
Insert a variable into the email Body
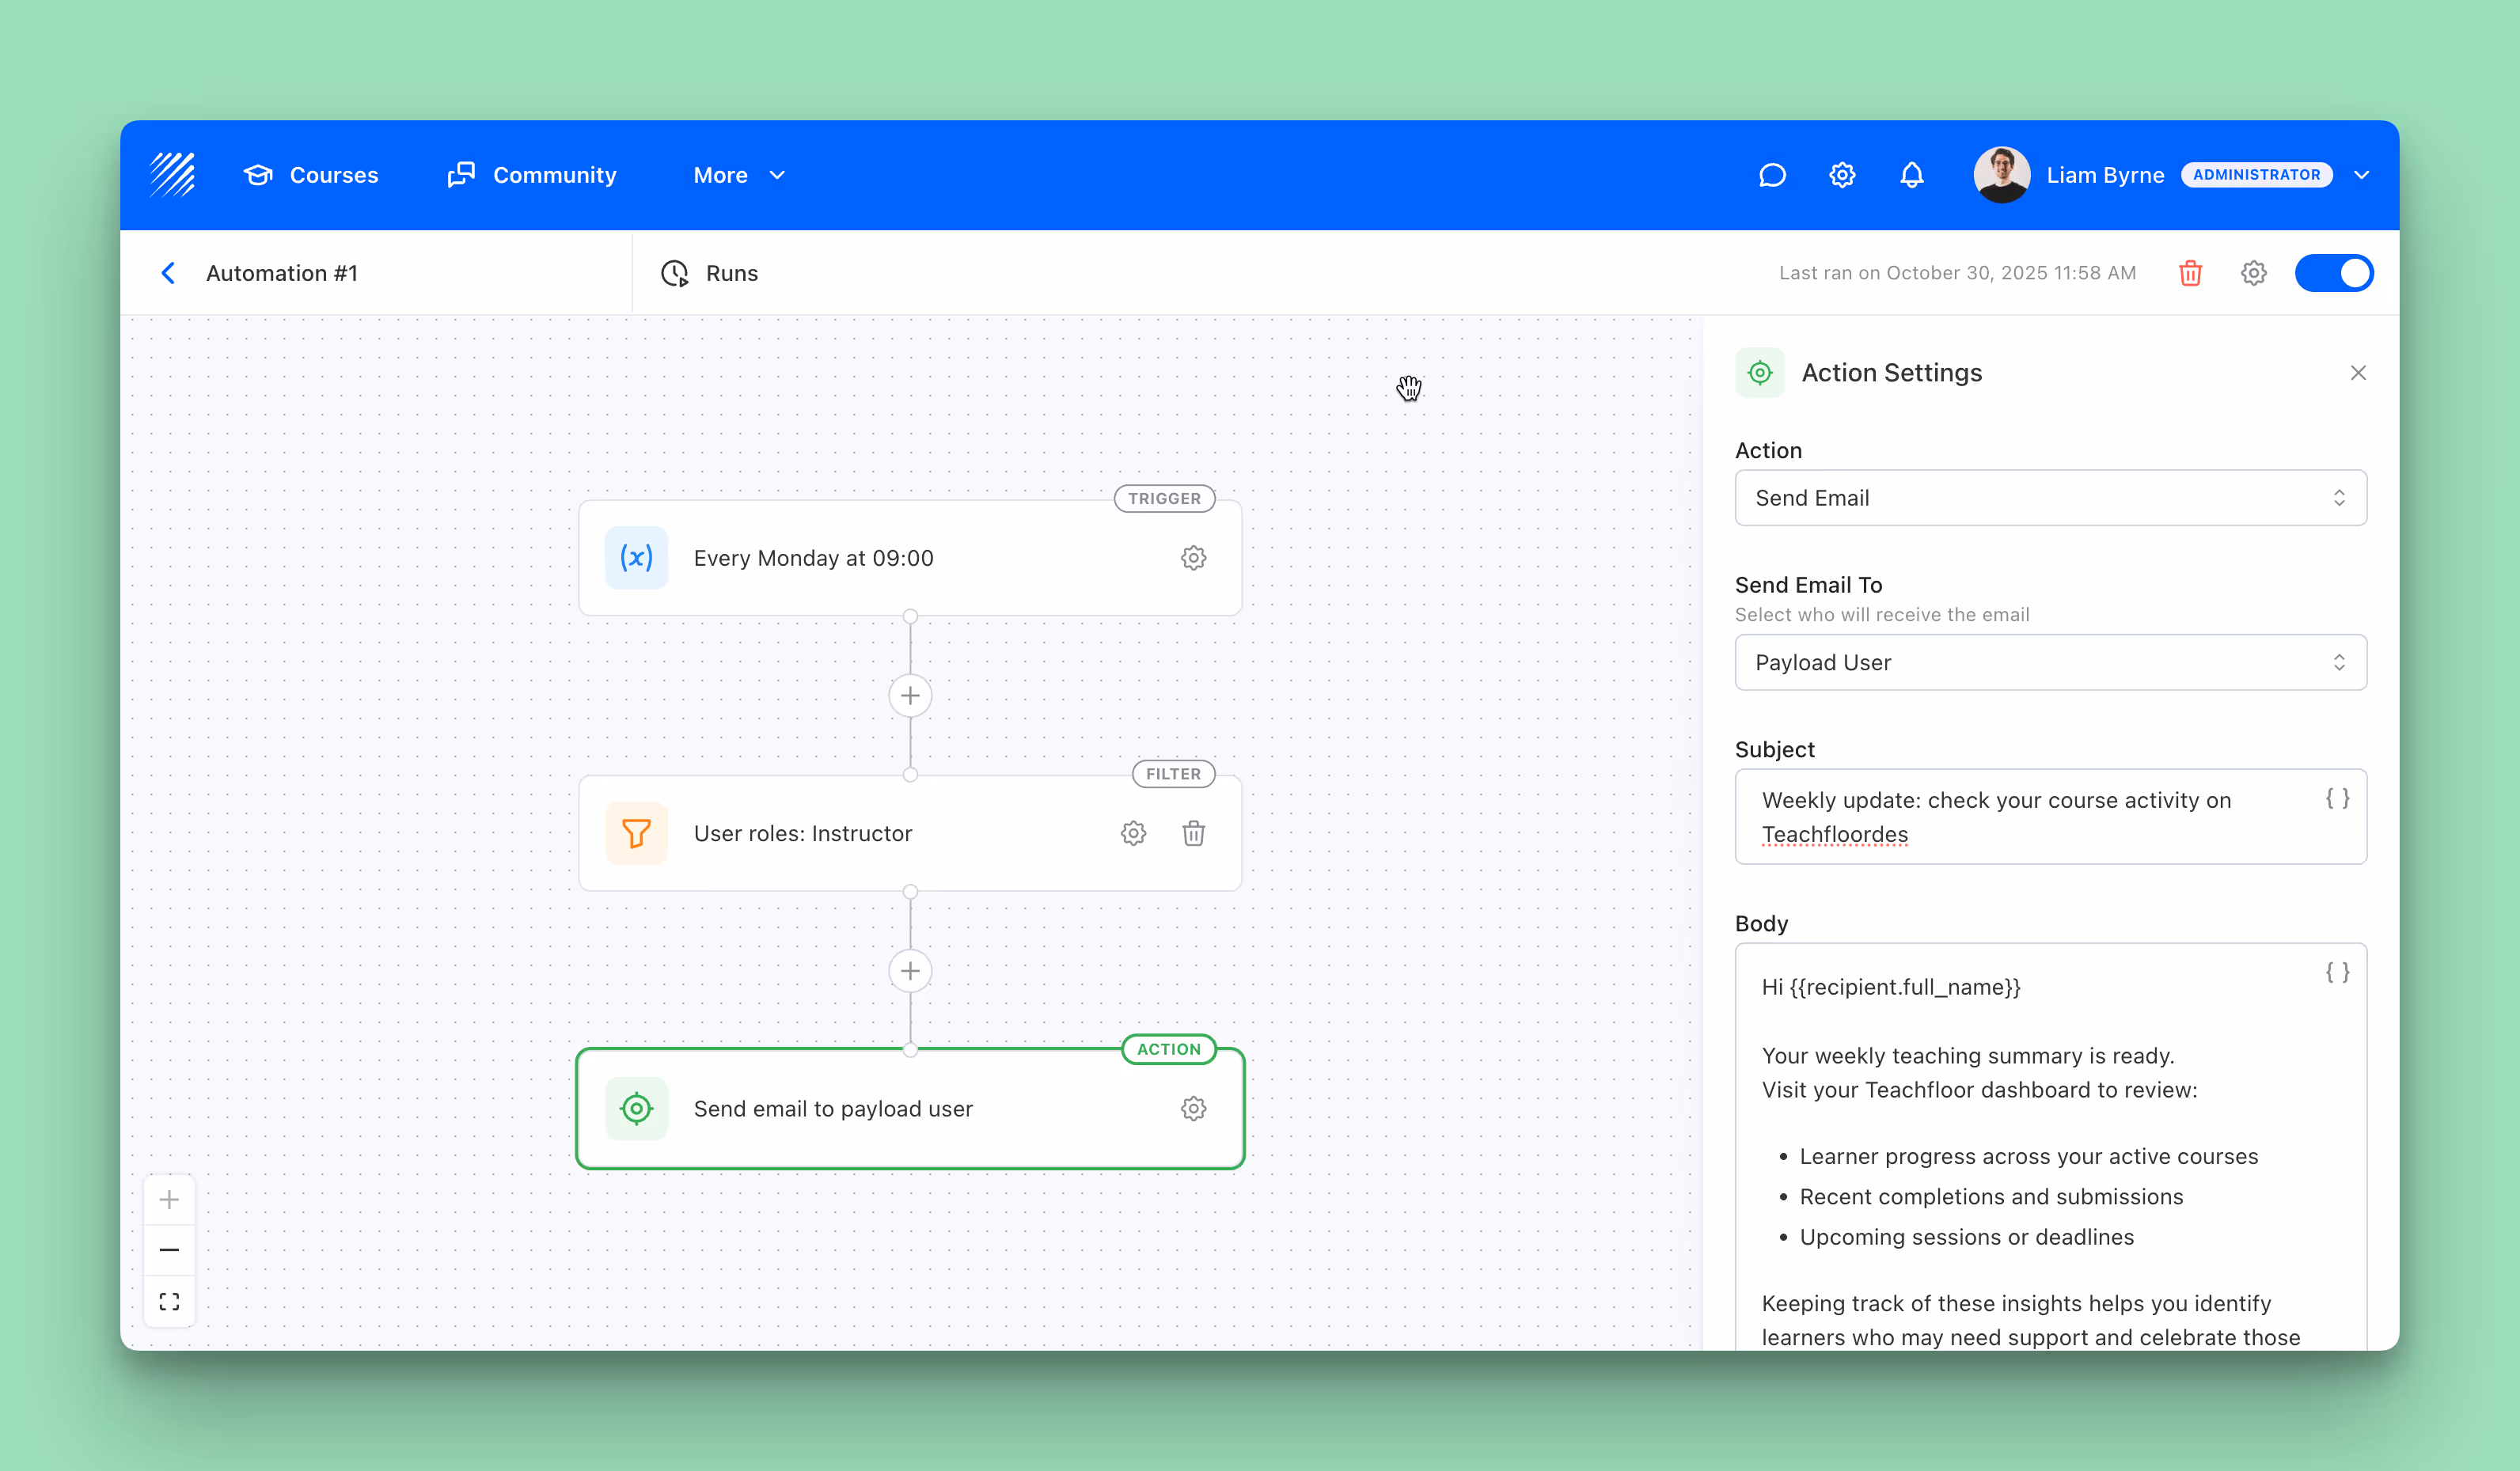pos(2337,972)
